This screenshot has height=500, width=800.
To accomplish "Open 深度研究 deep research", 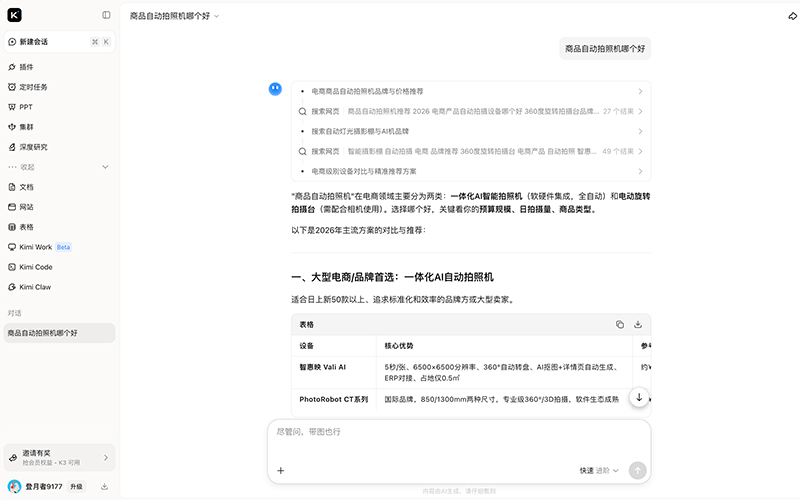I will tap(59, 147).
